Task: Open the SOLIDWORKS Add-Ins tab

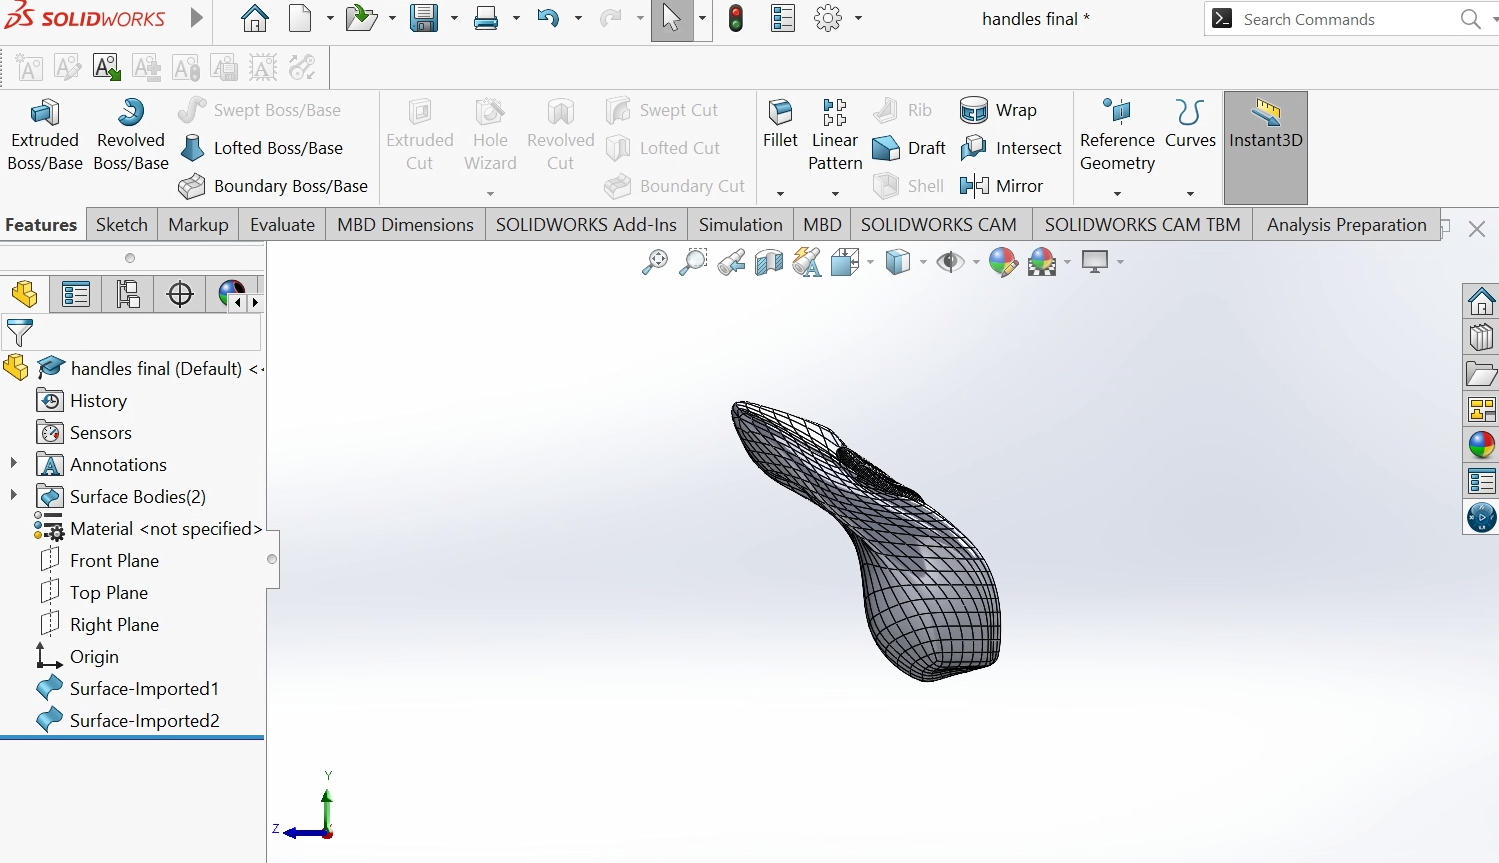Action: coord(586,225)
